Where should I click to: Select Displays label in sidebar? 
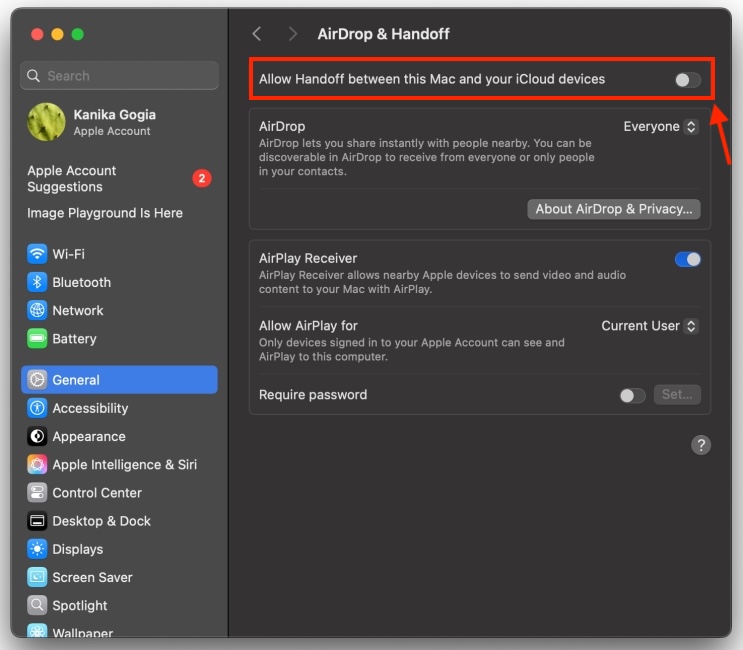(x=78, y=550)
